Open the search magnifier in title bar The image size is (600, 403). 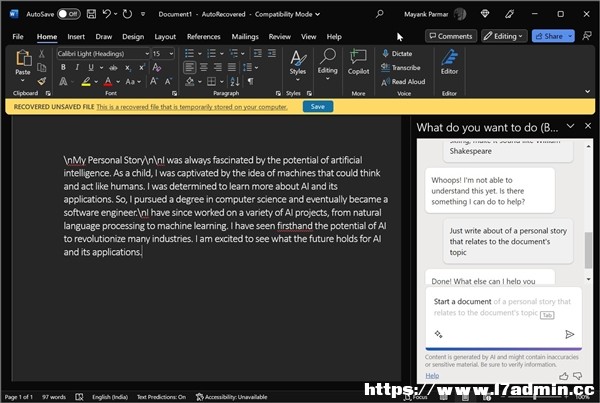[x=380, y=14]
